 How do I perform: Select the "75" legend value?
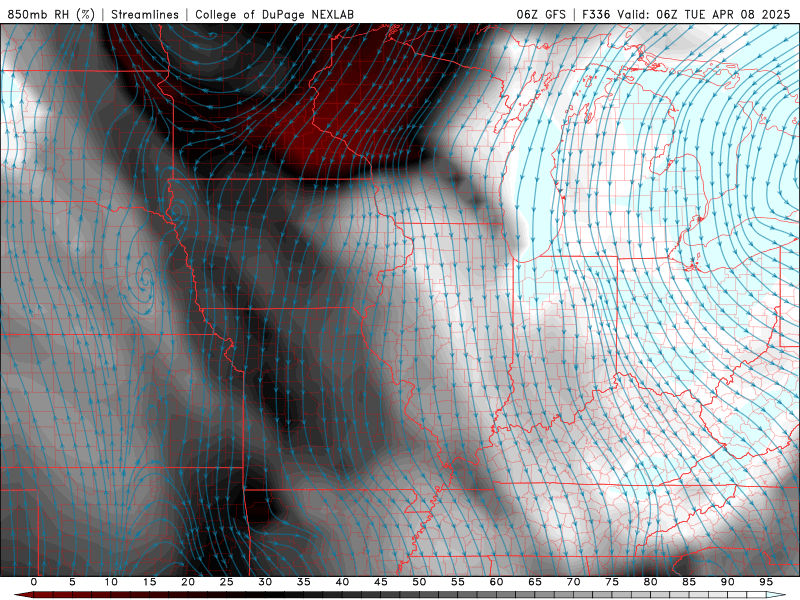[612, 582]
